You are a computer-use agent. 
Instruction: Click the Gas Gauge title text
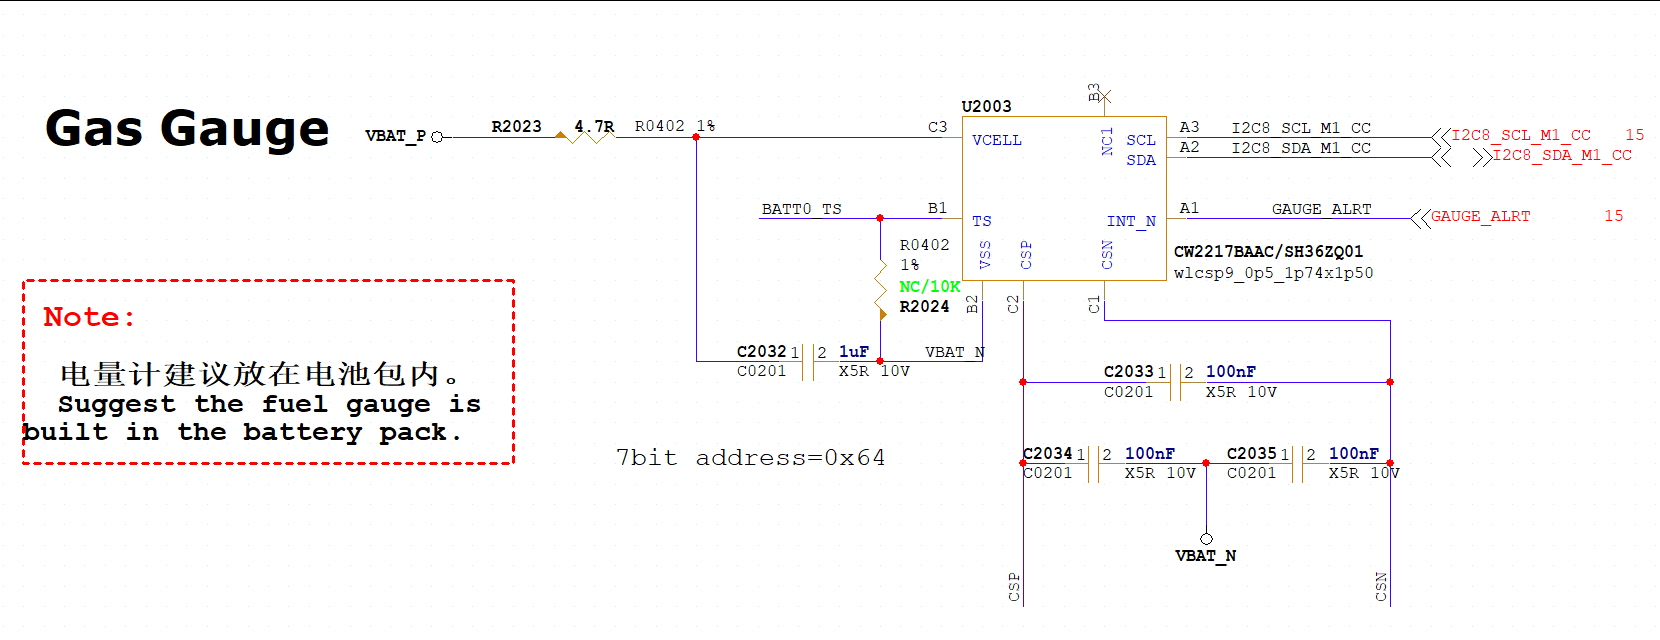[x=187, y=129]
